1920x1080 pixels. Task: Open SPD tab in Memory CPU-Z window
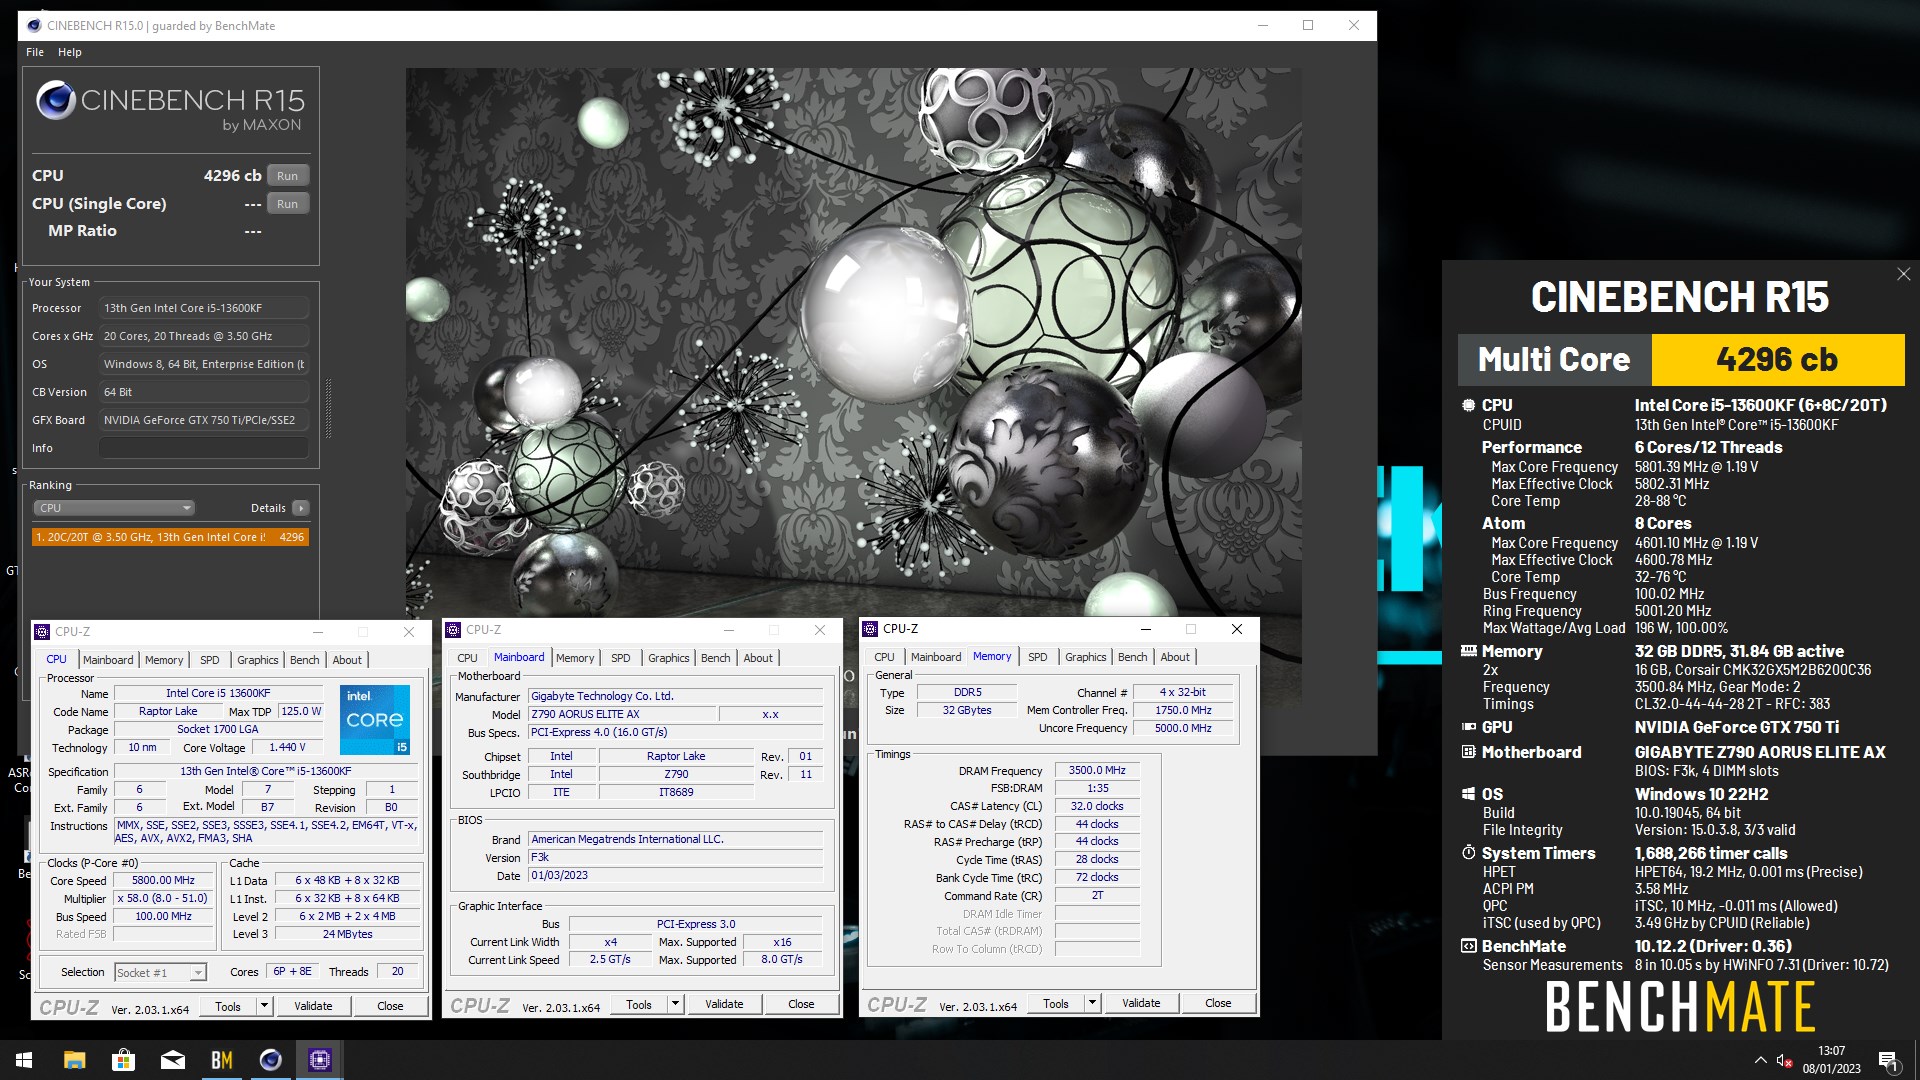1038,657
